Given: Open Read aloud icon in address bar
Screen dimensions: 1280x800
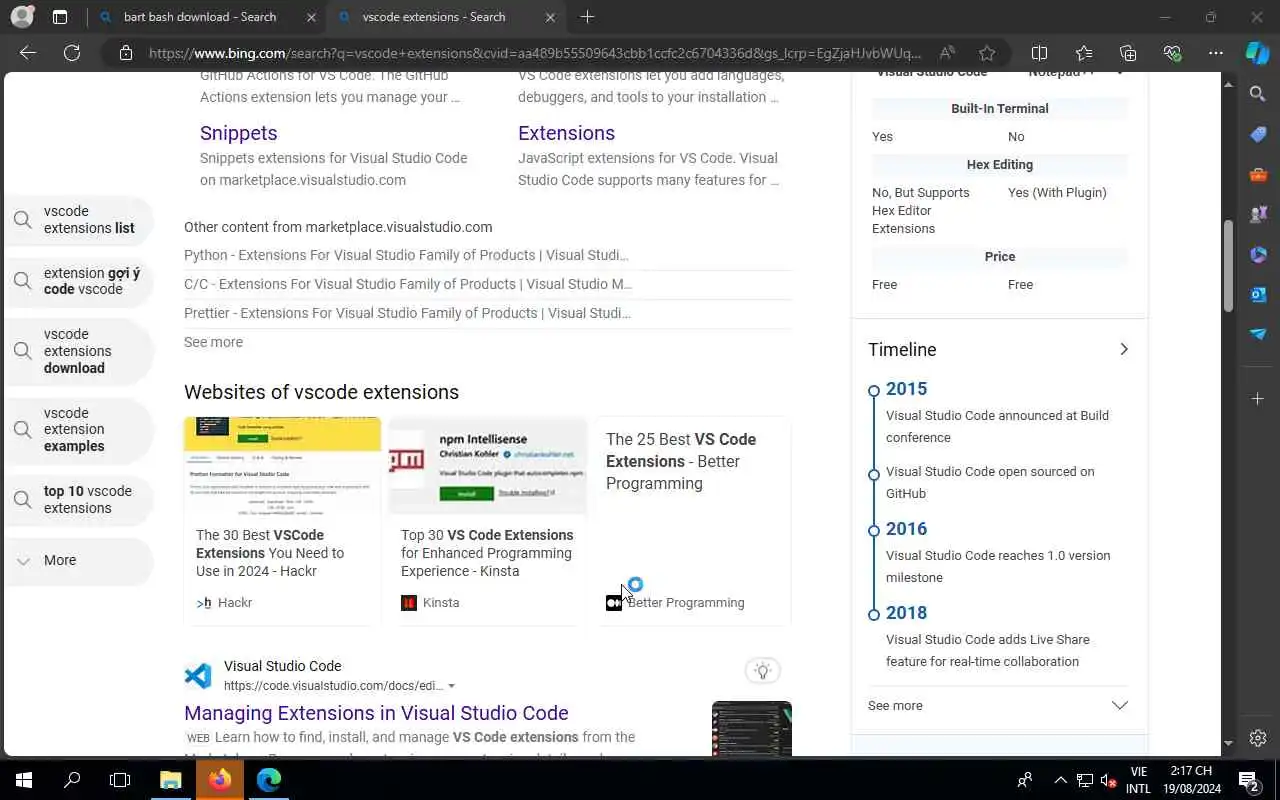Looking at the screenshot, I should pos(946,53).
